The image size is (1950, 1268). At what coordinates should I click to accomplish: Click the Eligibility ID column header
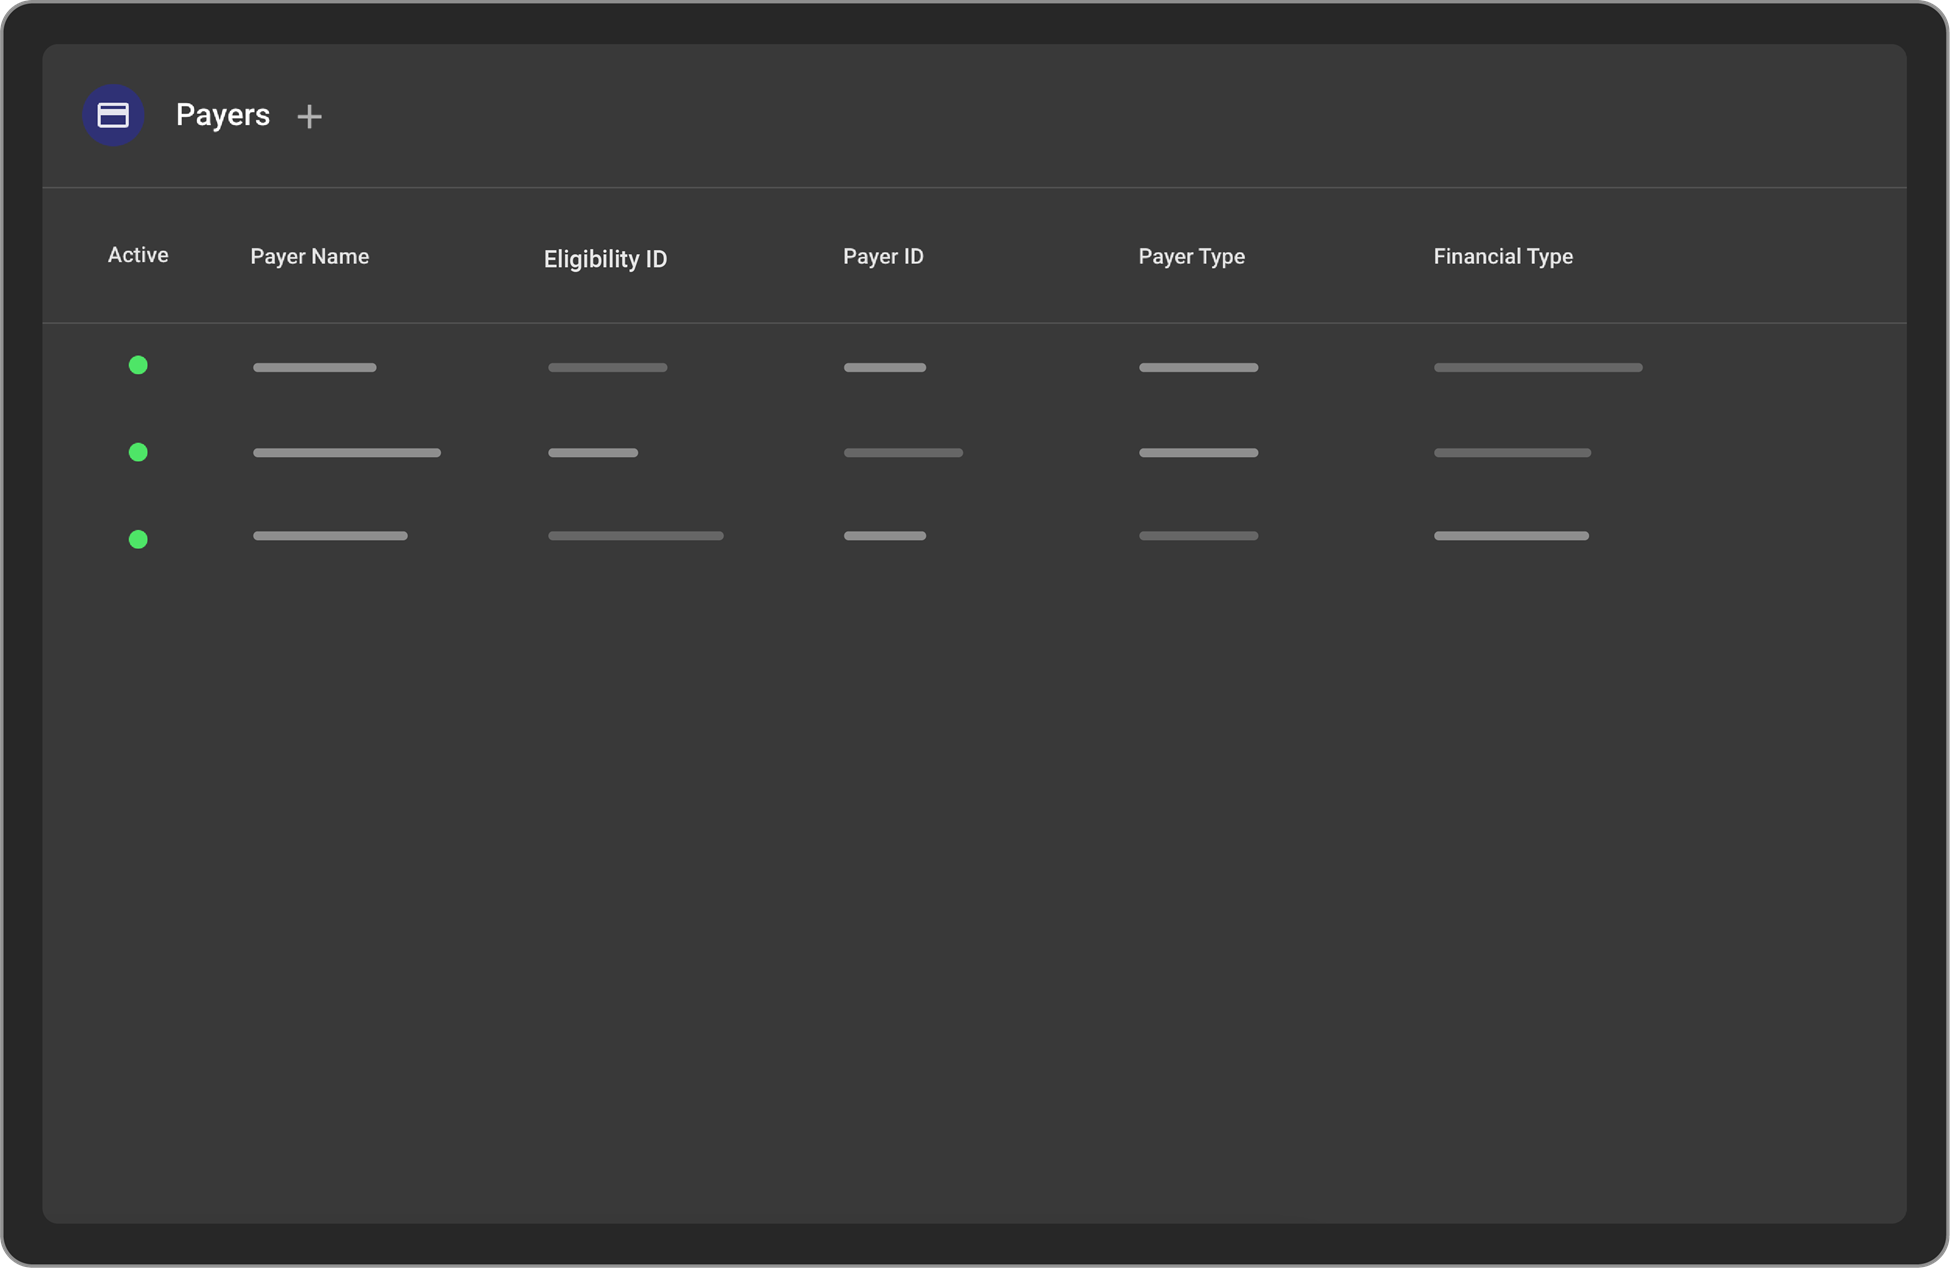pos(605,259)
